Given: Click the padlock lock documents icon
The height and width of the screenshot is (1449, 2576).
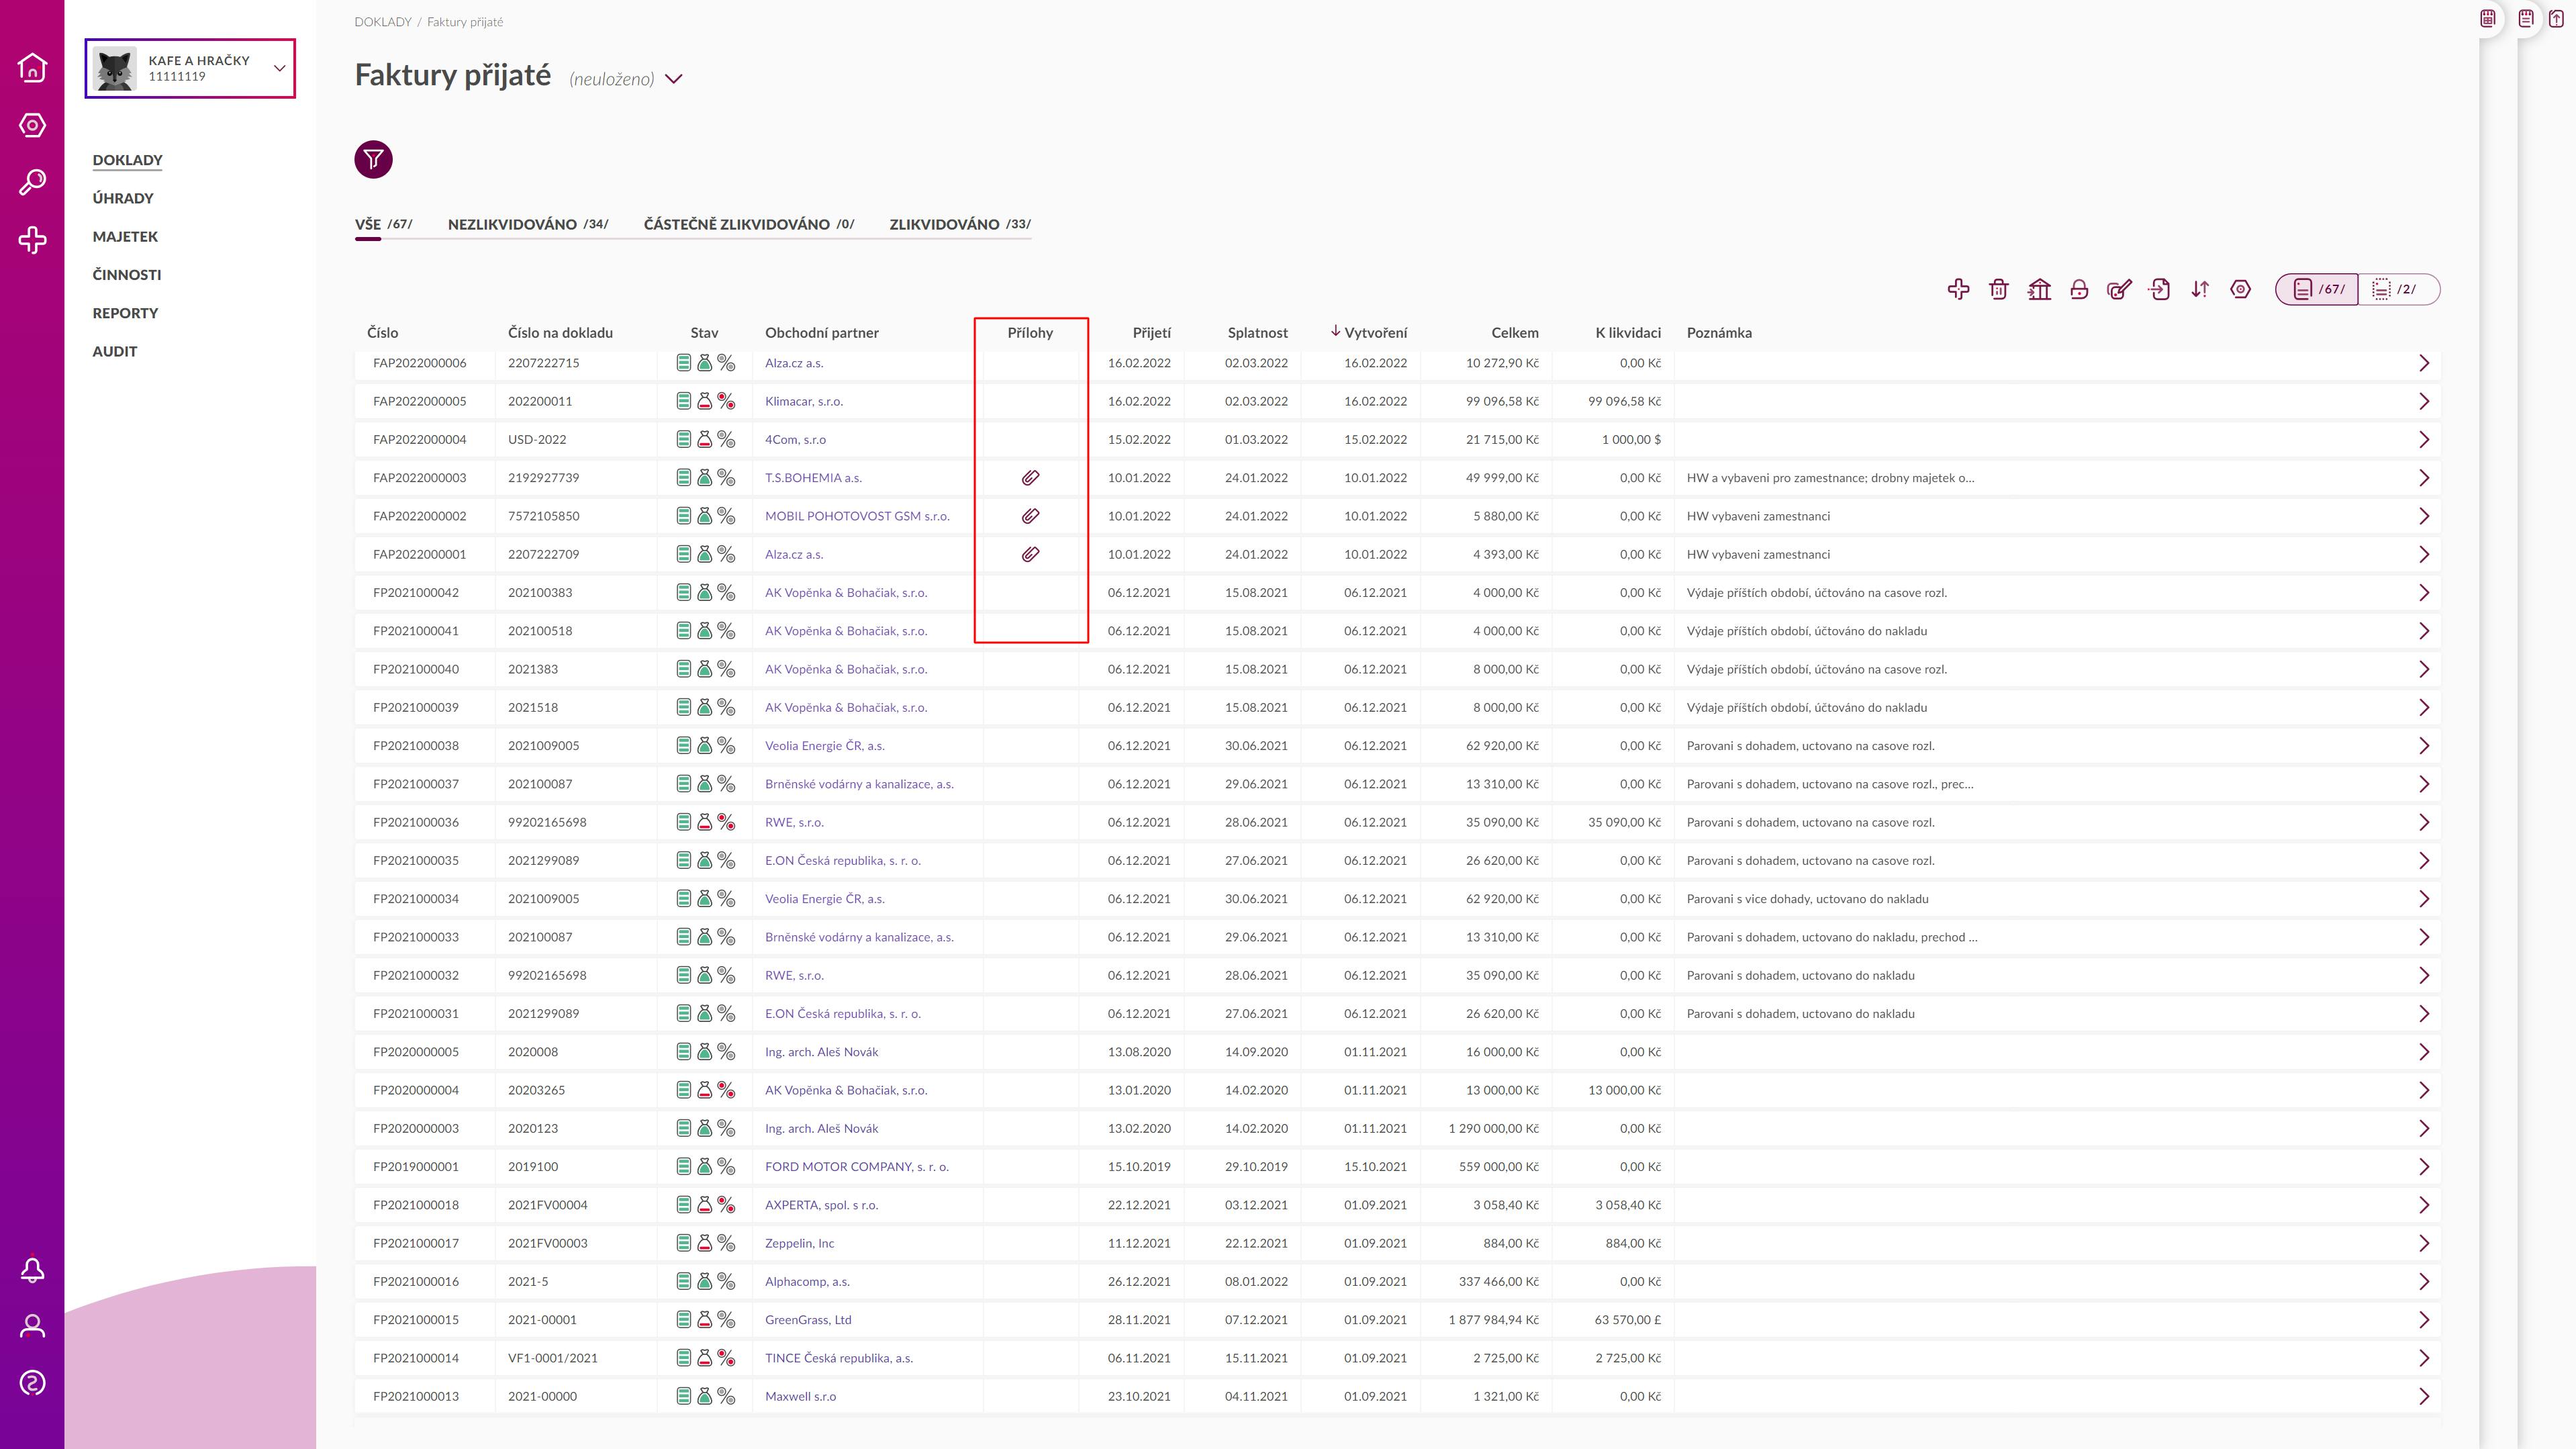Looking at the screenshot, I should 2079,289.
